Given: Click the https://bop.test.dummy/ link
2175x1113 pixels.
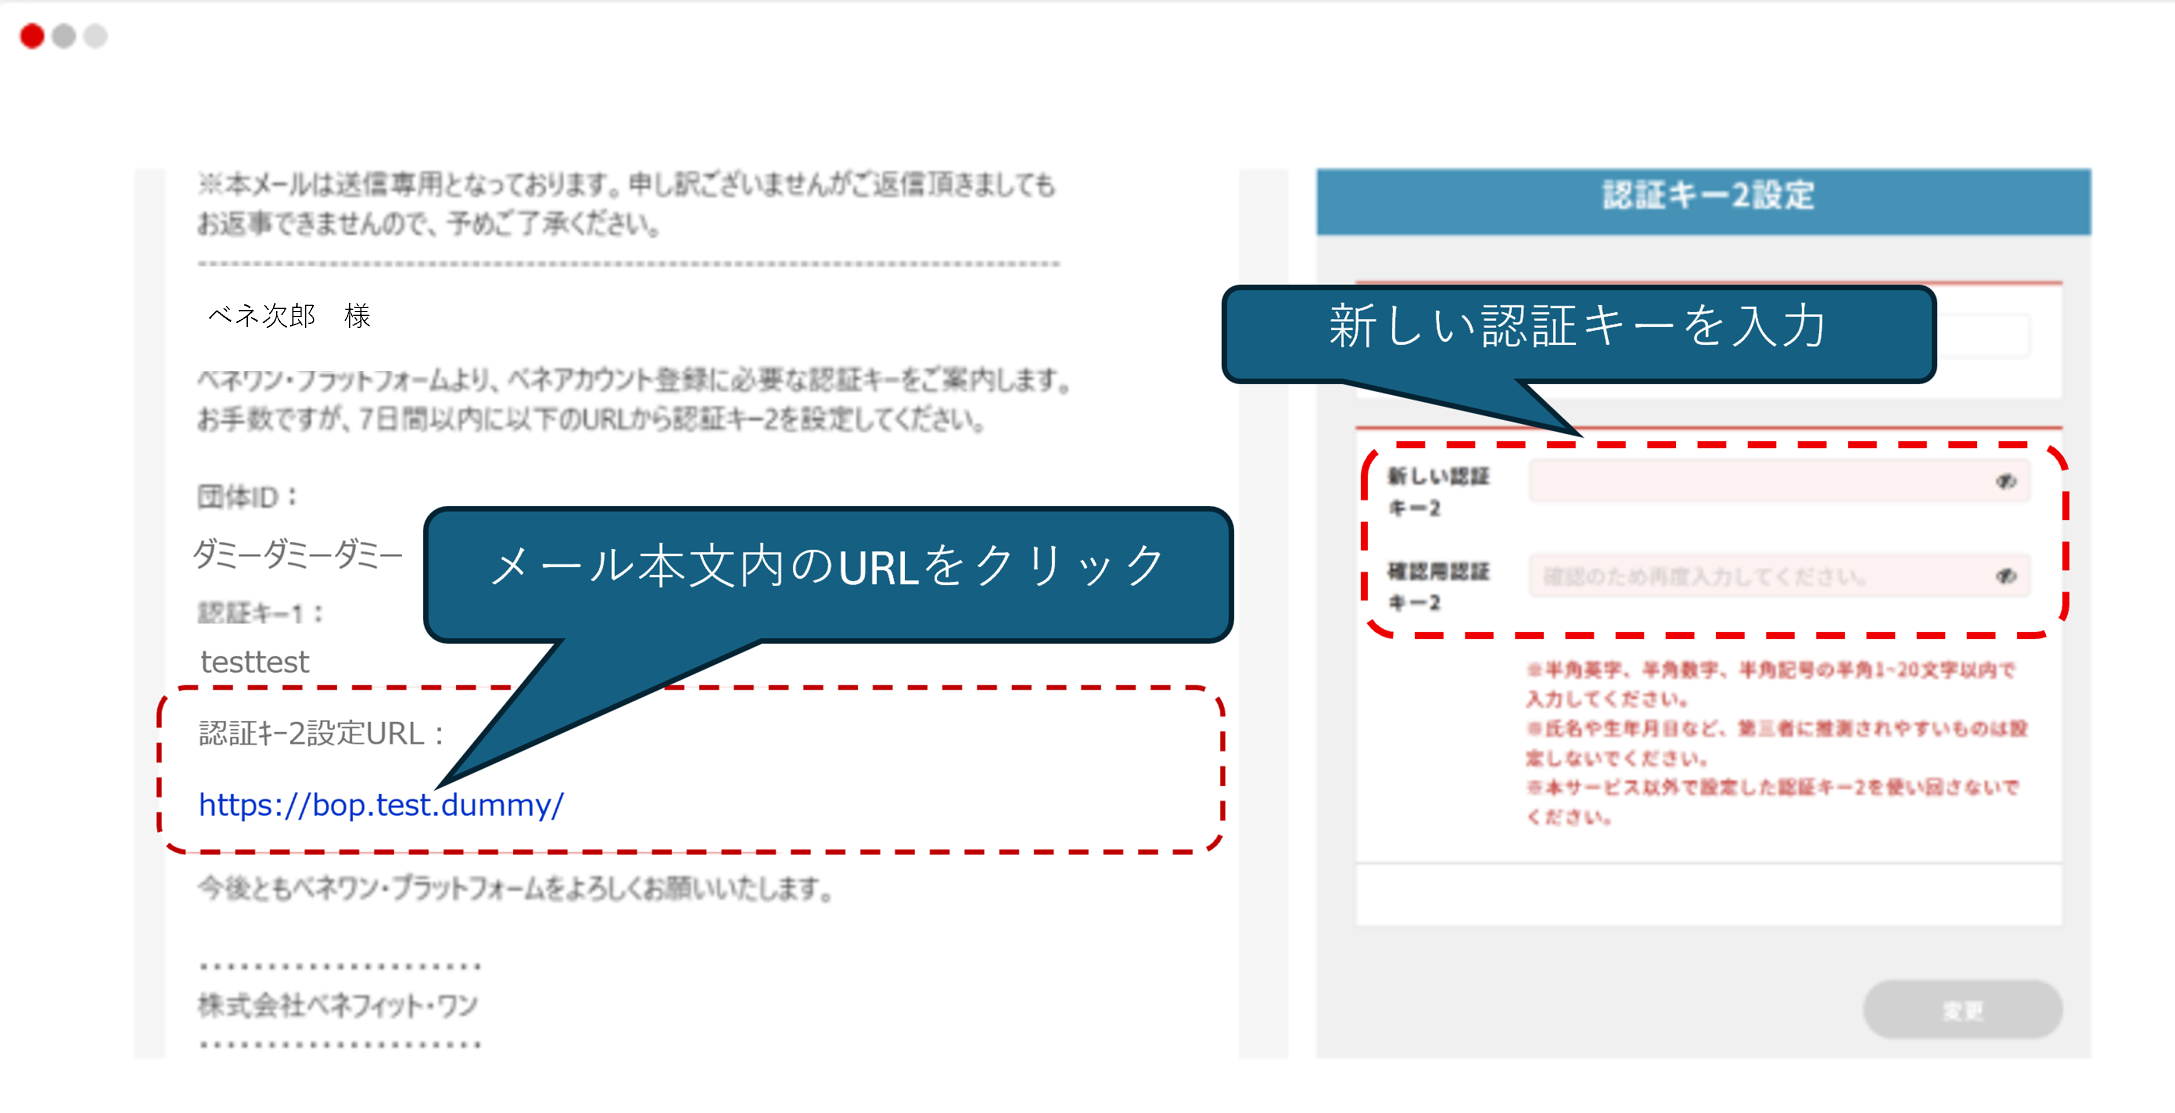Looking at the screenshot, I should coord(381,805).
